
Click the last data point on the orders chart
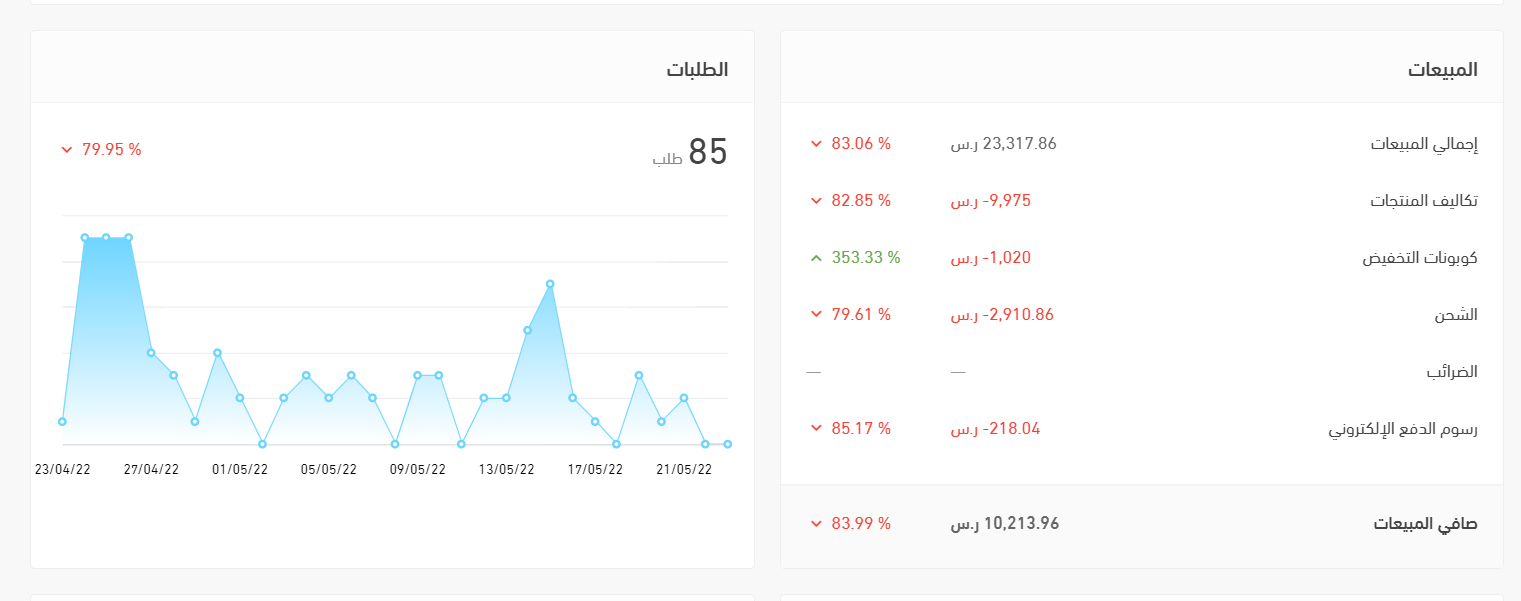[x=727, y=444]
